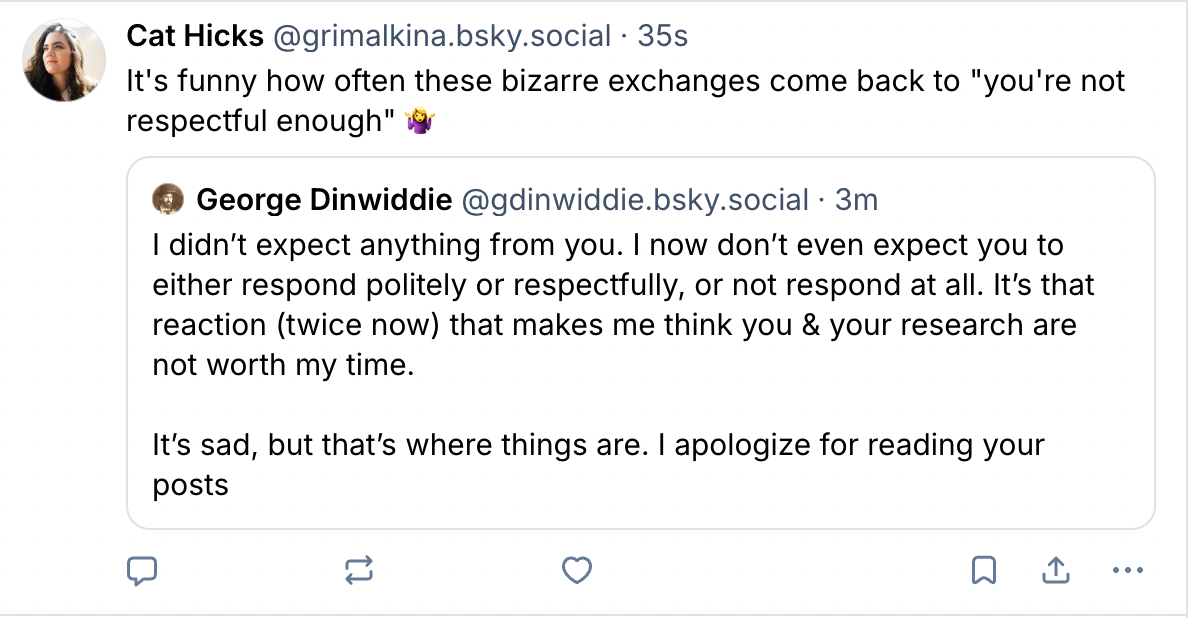1188x618 pixels.
Task: Click the @gdinwiddie.bsky.social handle
Action: tap(634, 200)
